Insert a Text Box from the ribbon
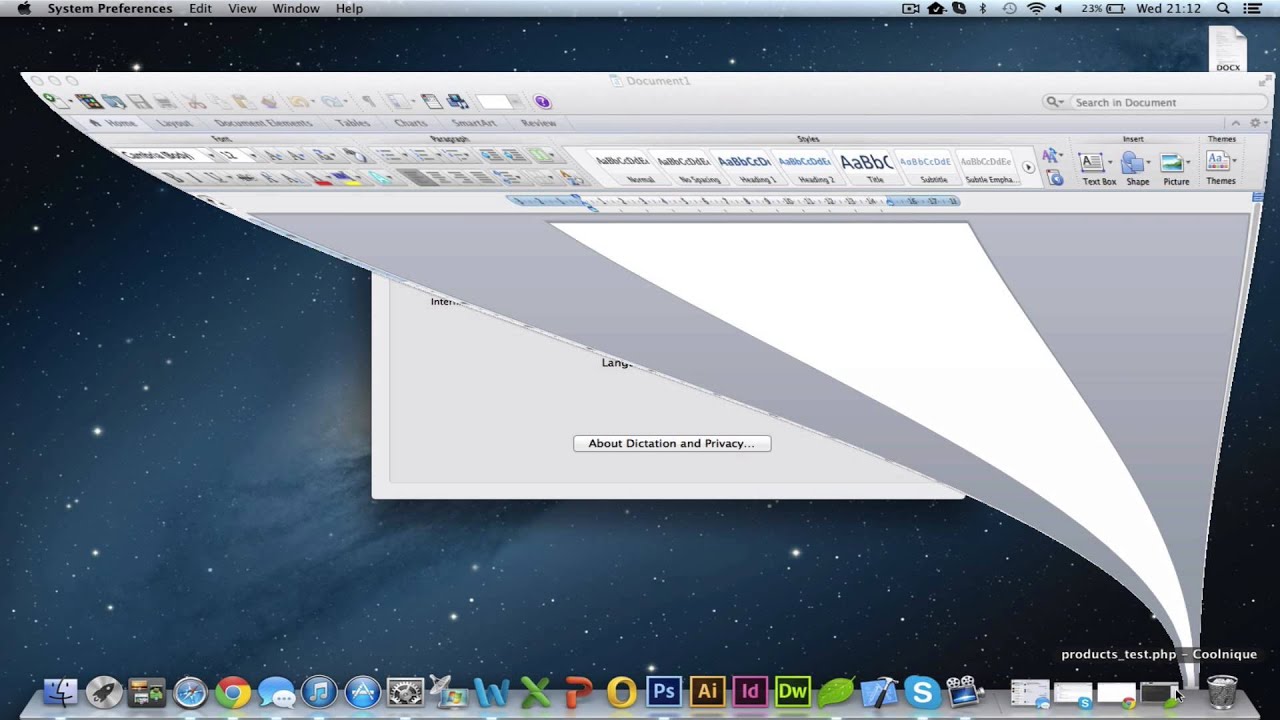The image size is (1280, 720). point(1099,168)
